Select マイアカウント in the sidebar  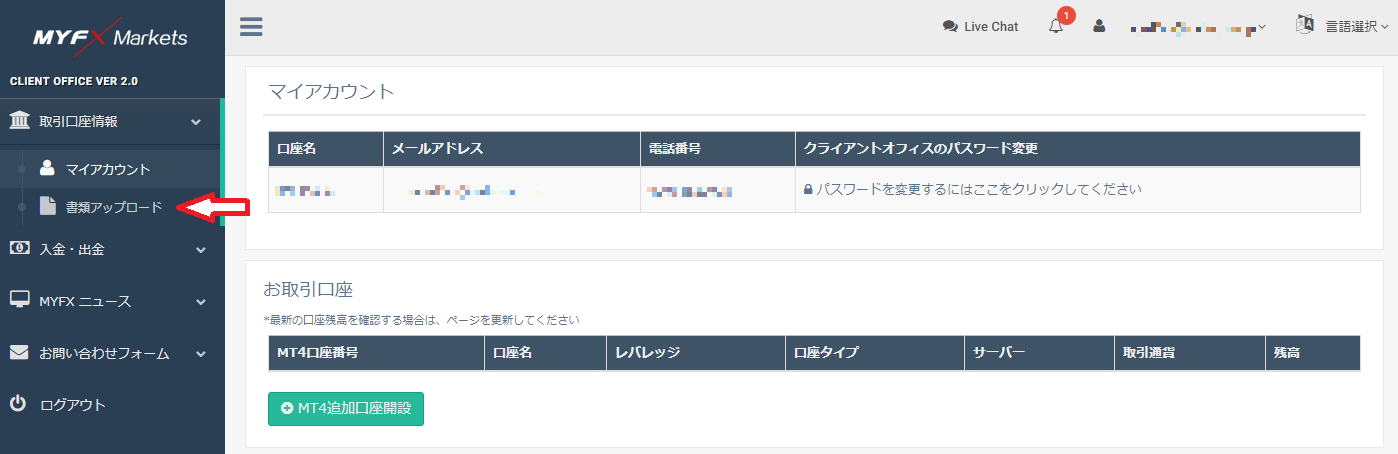point(107,169)
